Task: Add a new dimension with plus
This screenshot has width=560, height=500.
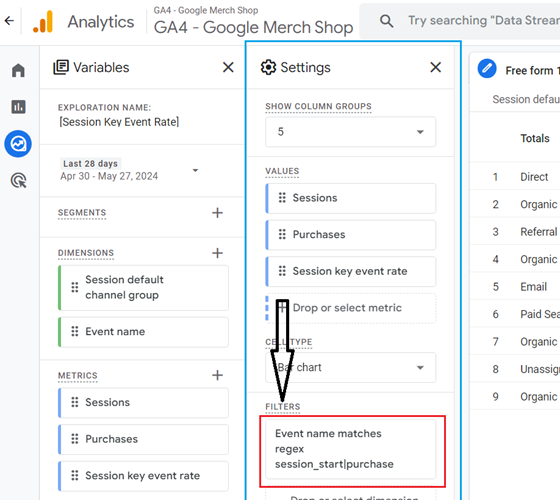Action: click(x=217, y=253)
